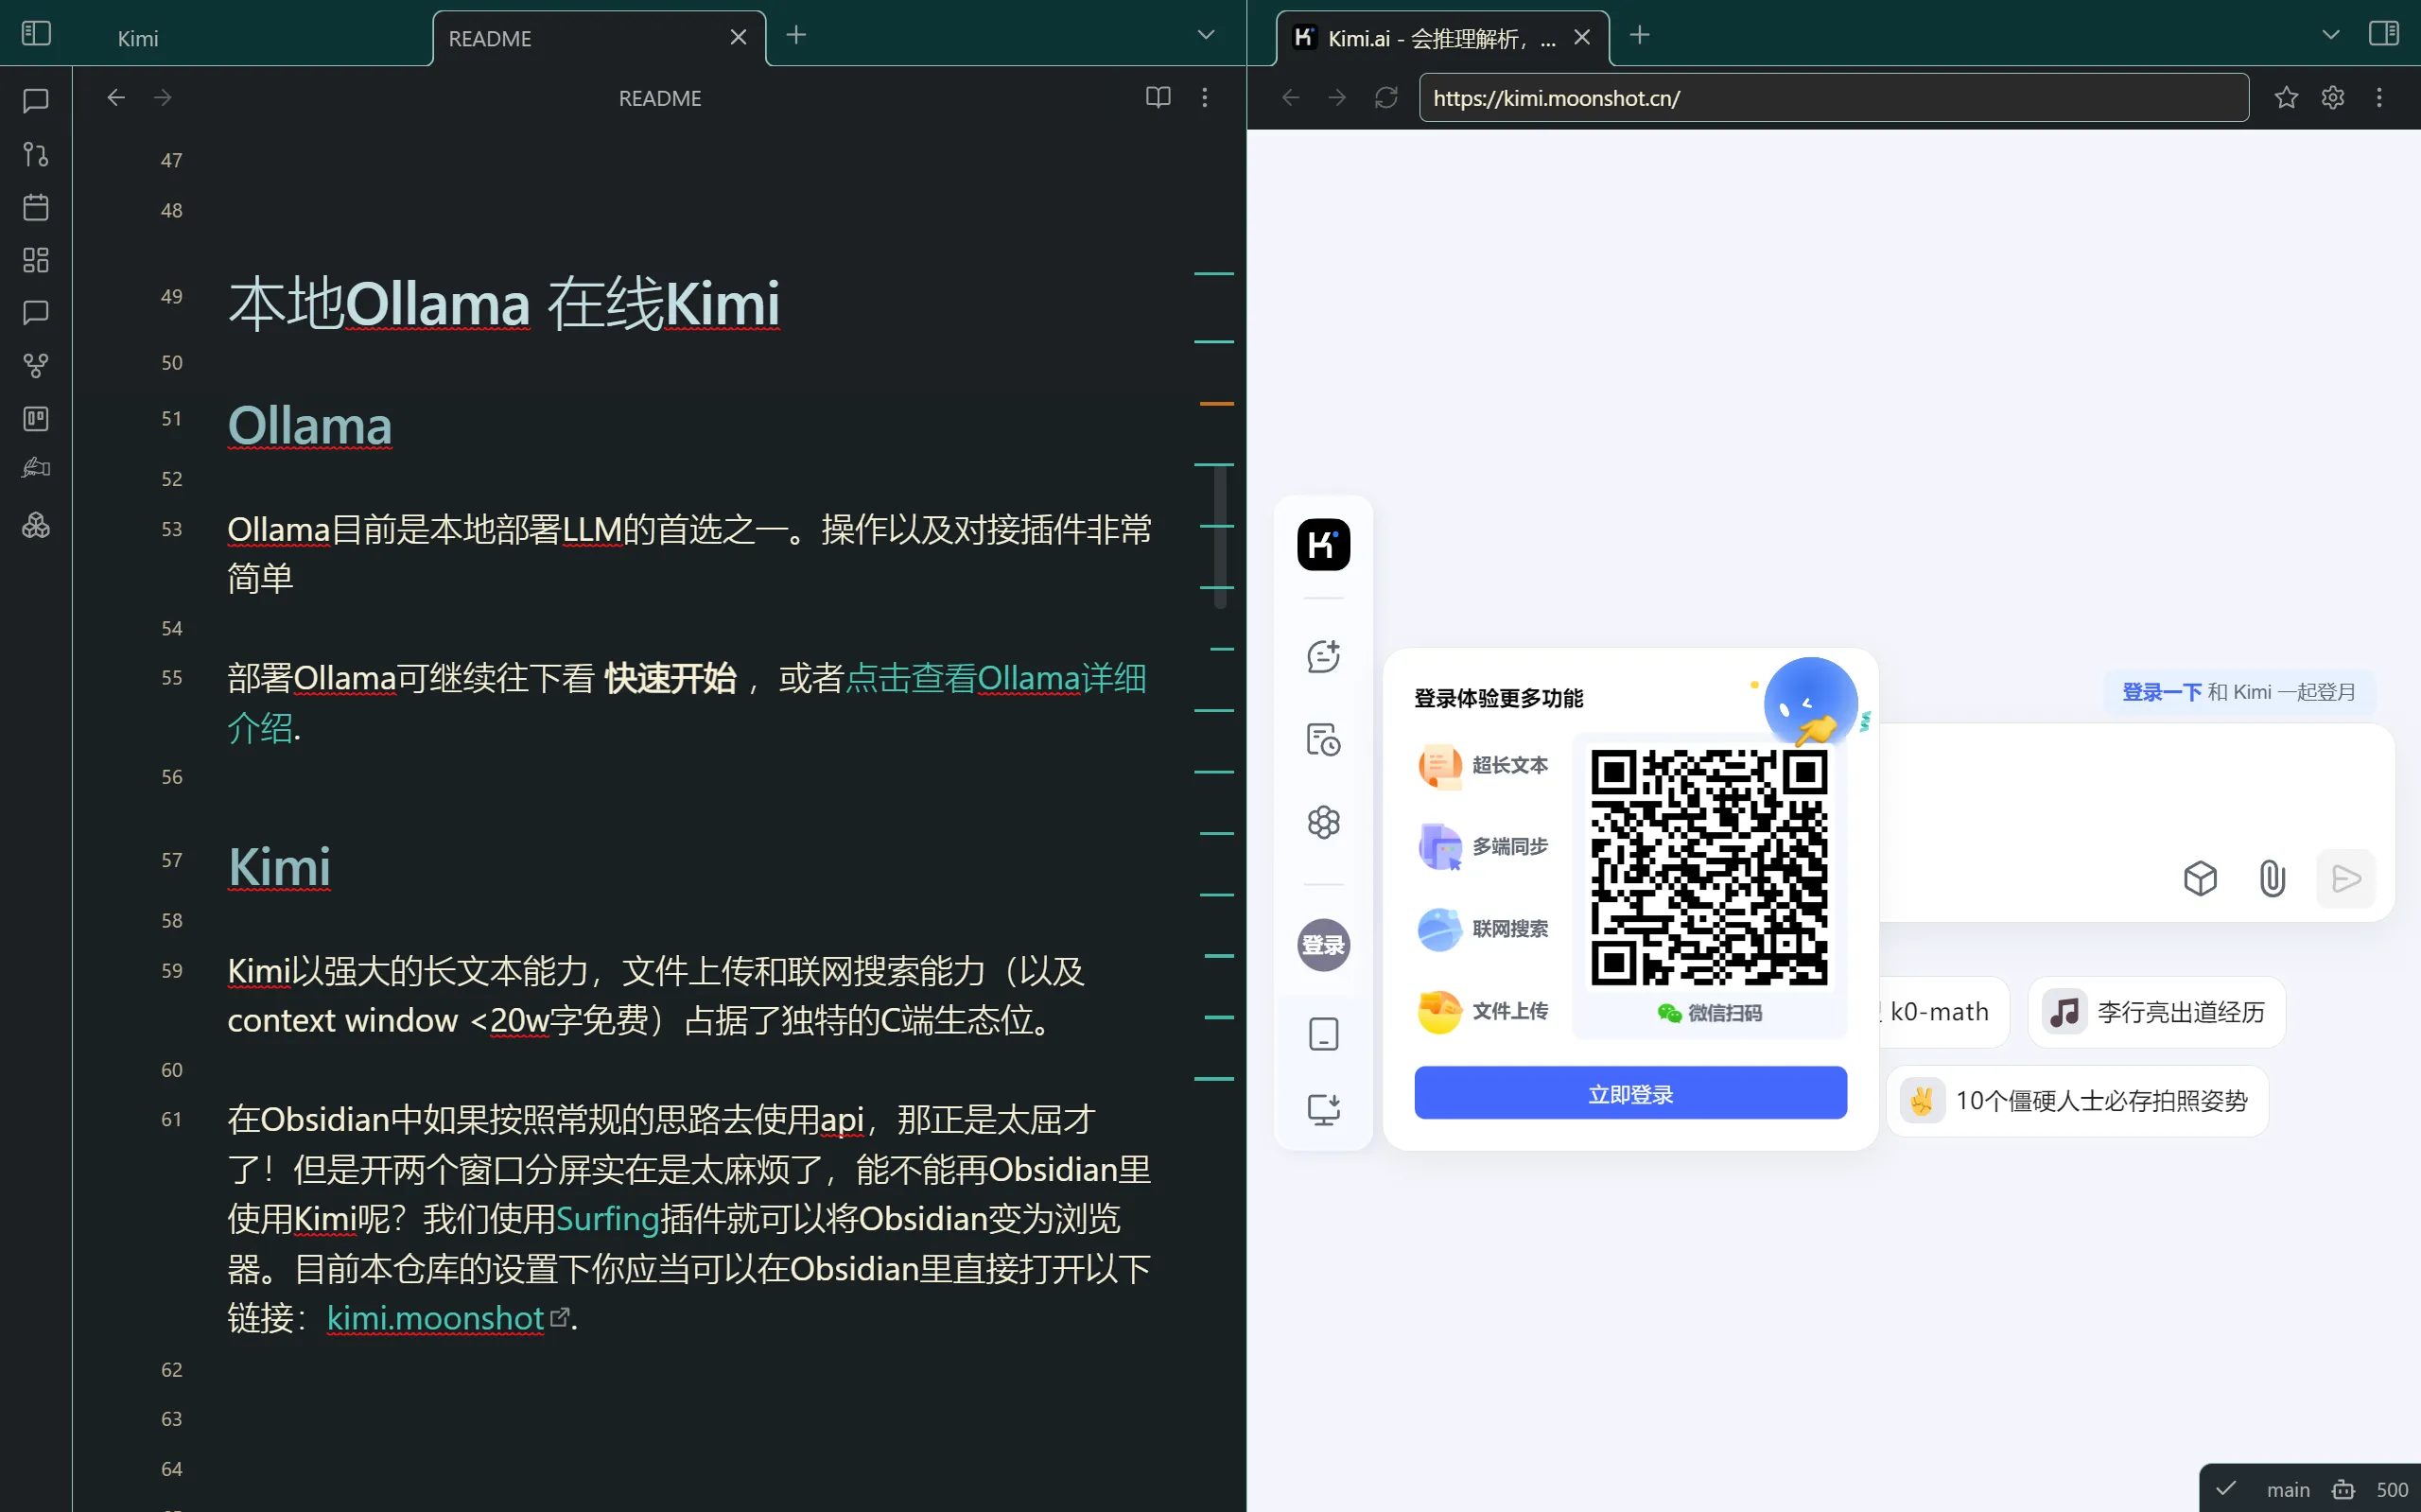The height and width of the screenshot is (1512, 2421).
Task: Open 点击查看Ollama详细介绍 link
Action: pyautogui.click(x=995, y=678)
